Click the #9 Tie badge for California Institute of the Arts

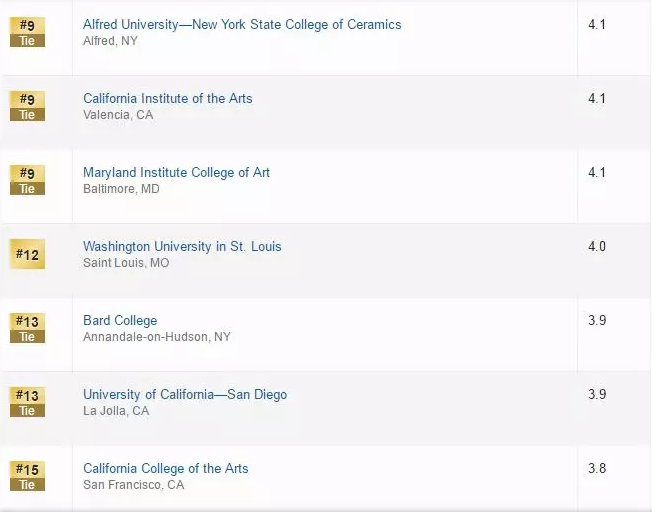(x=27, y=106)
